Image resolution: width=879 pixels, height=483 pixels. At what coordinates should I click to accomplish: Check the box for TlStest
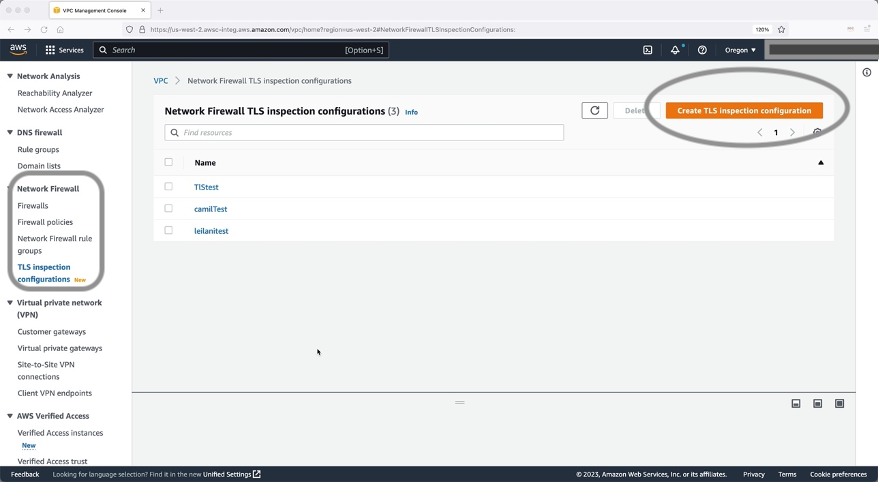[169, 186]
